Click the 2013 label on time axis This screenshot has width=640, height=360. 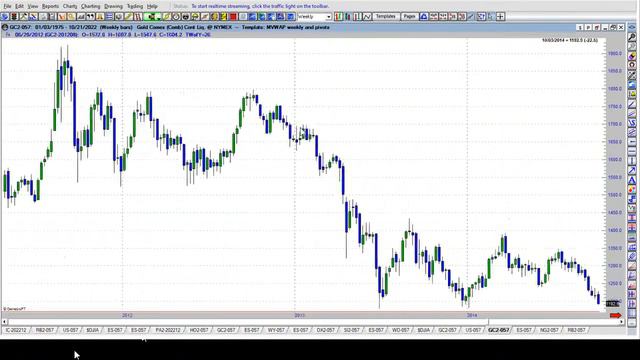300,315
